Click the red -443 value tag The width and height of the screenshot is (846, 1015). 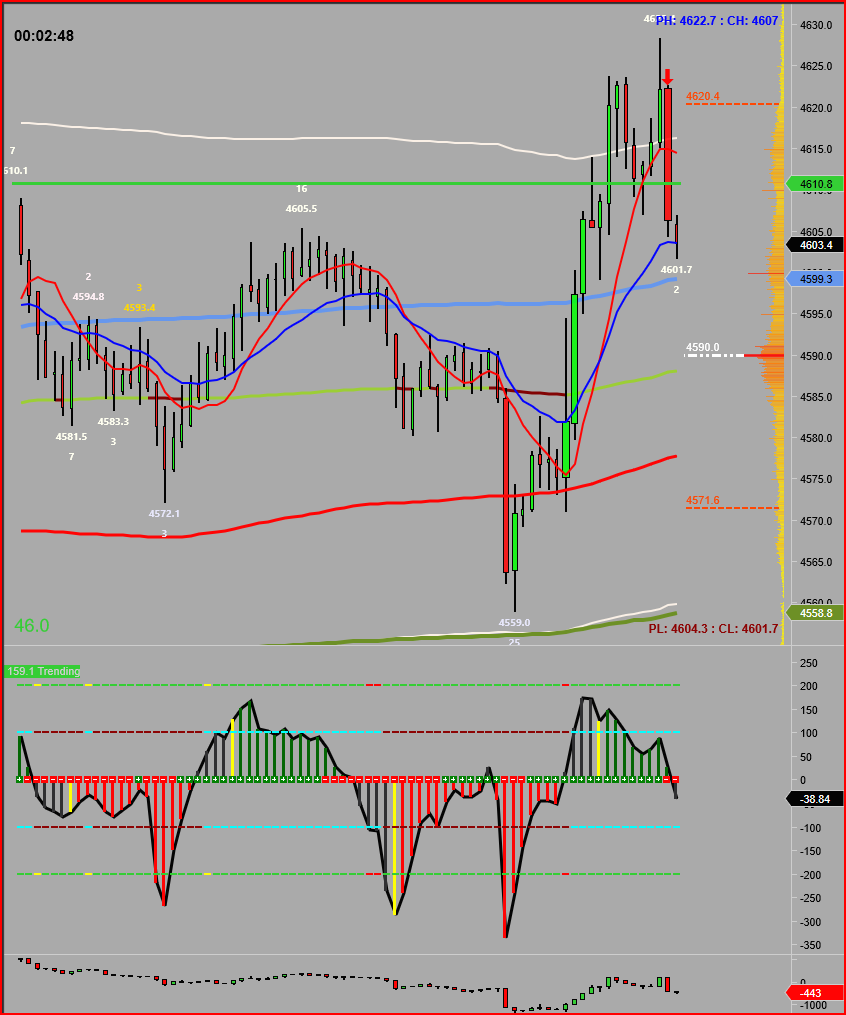[815, 993]
